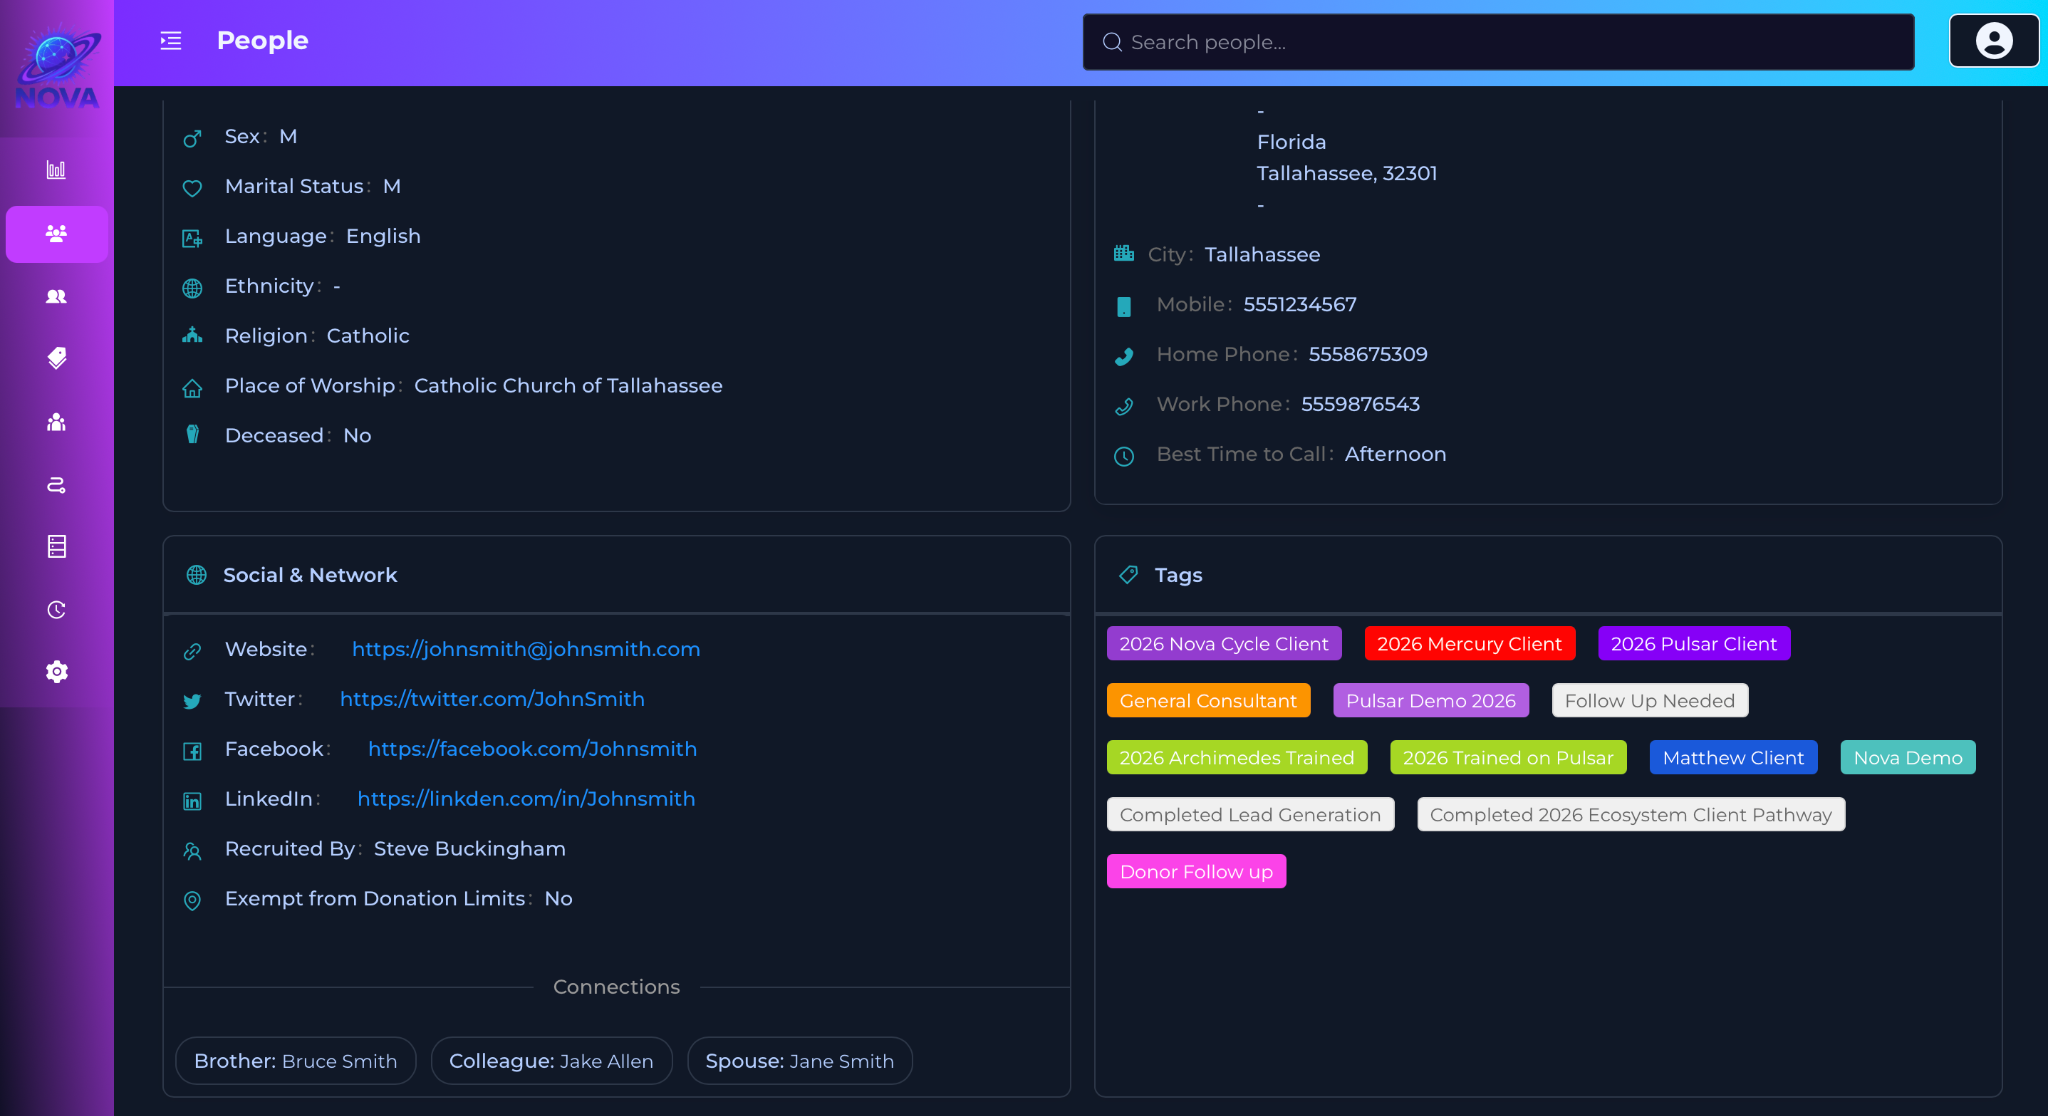Screen dimensions: 2048x1116
Task: Click the LinkedIn profile link
Action: click(x=526, y=799)
